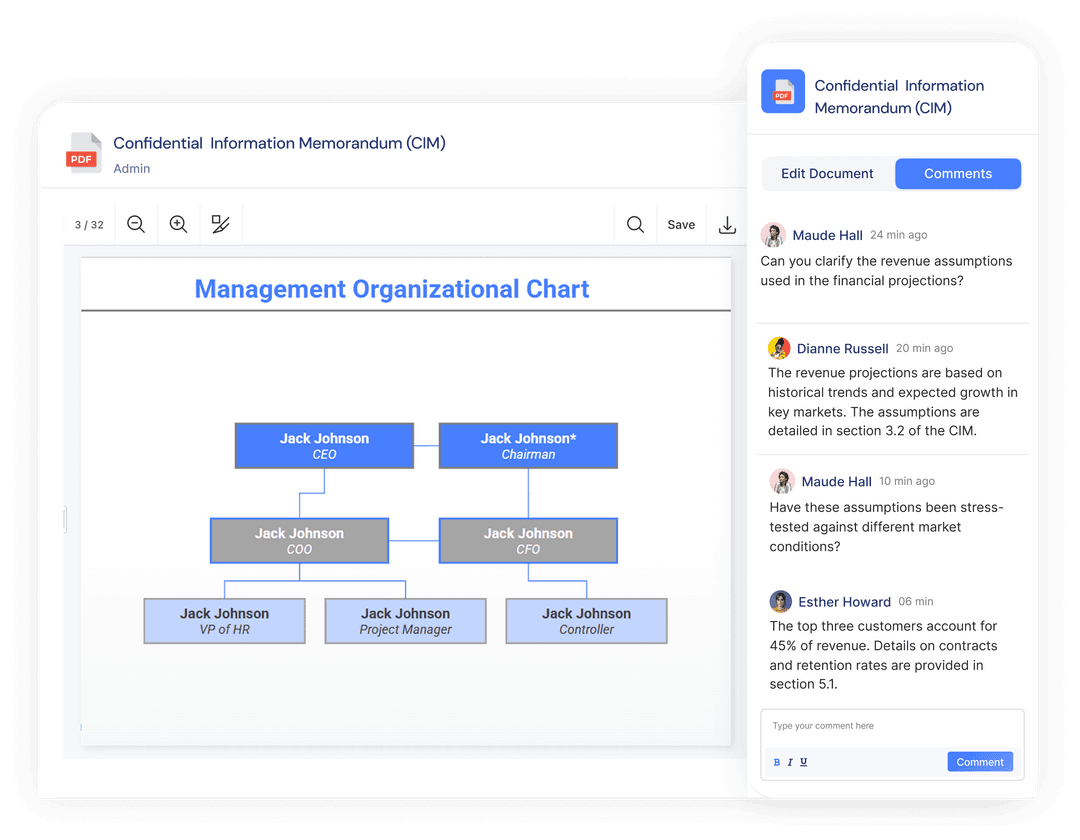Select the Jack Johnson* Chairman box
This screenshot has width=1080, height=840.
click(x=528, y=445)
